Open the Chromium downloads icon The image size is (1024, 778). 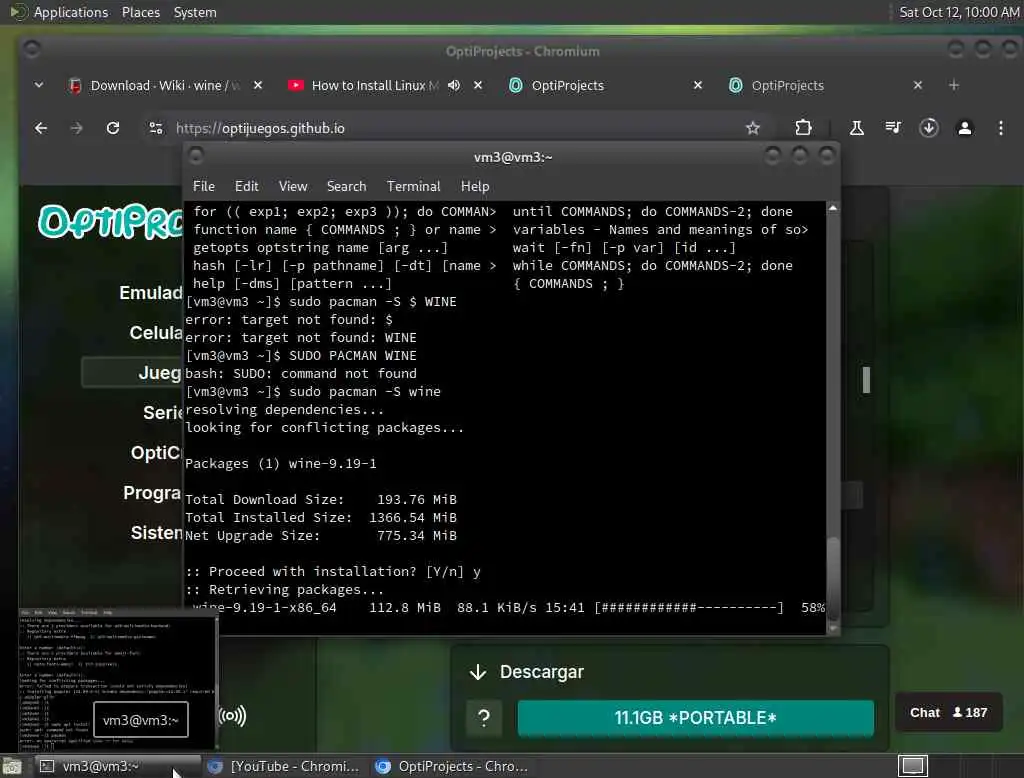929,128
